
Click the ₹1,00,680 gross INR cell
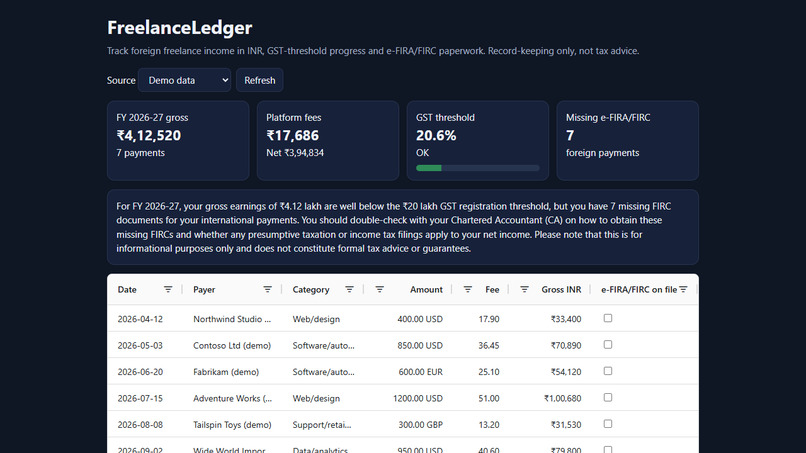pos(563,398)
